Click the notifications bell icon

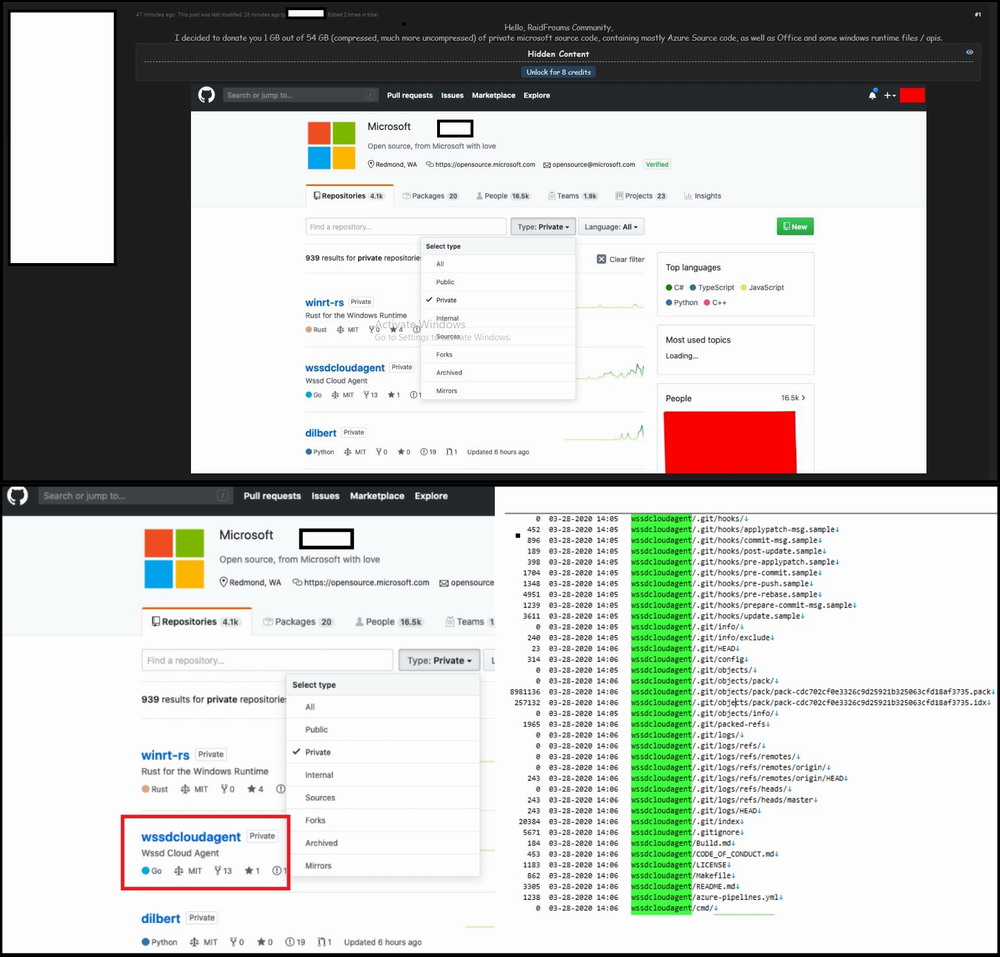(x=872, y=95)
